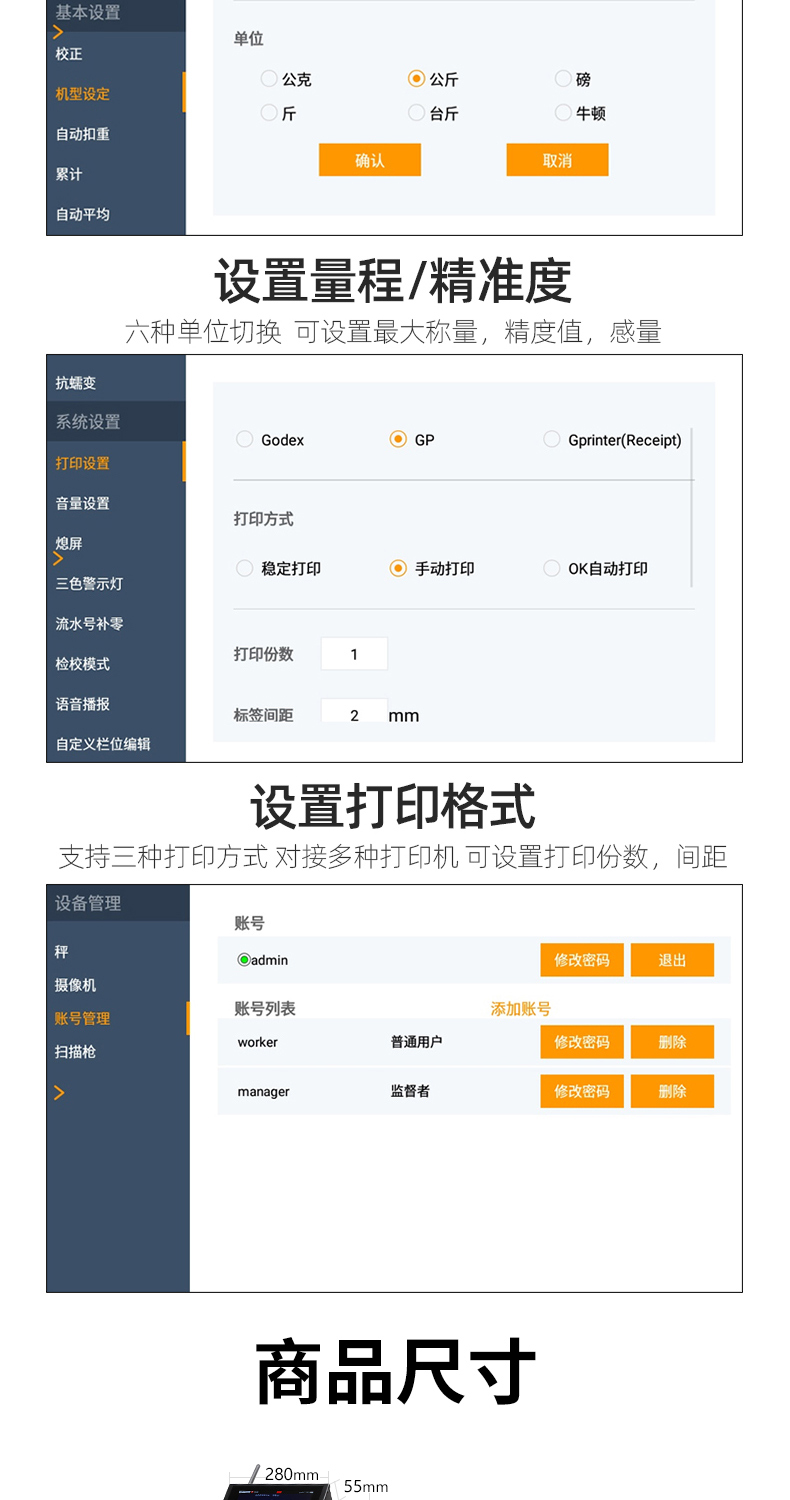
Task: Choose the Godex printer option
Action: coord(244,439)
